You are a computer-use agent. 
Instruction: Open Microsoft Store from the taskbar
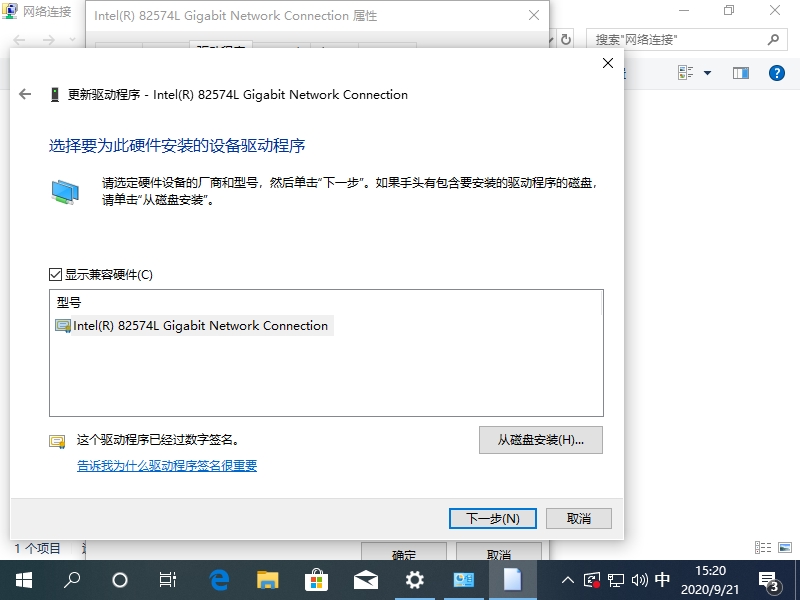[x=316, y=580]
